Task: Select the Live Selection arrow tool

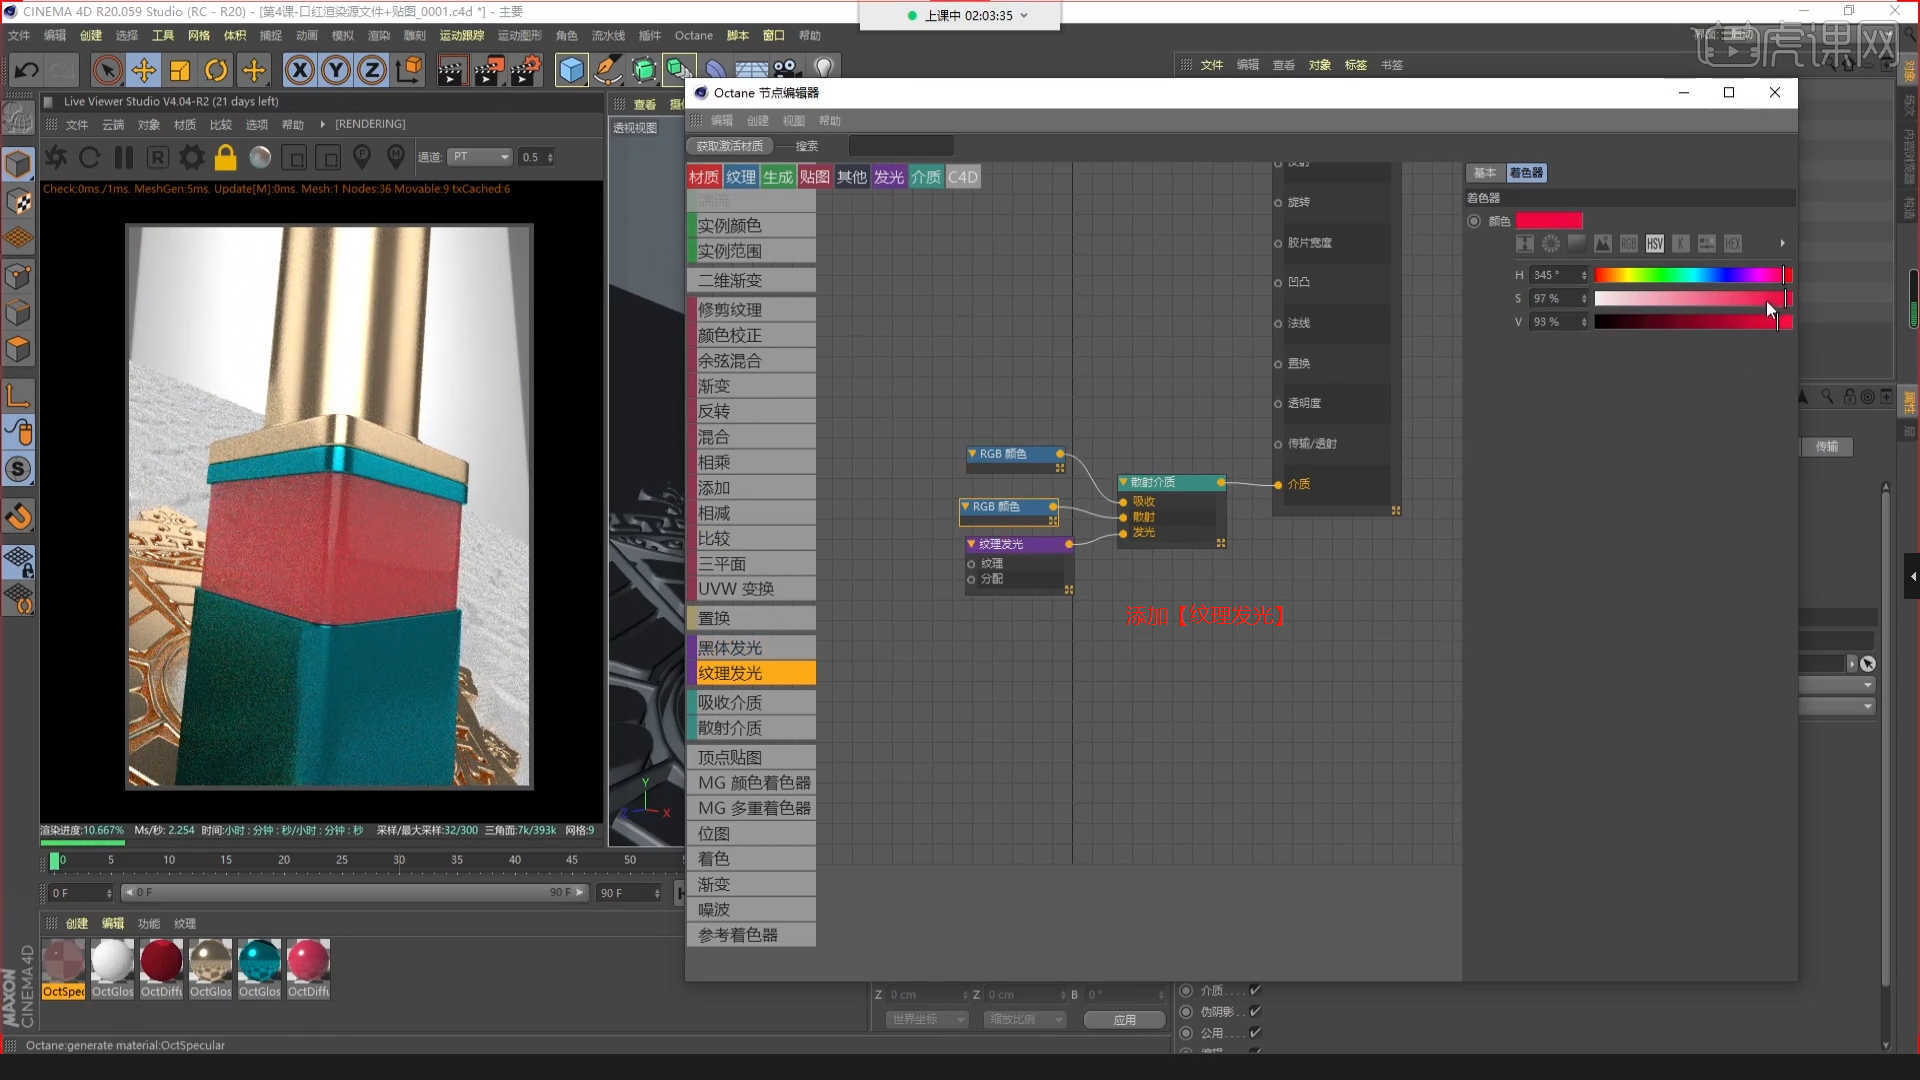Action: tap(107, 70)
